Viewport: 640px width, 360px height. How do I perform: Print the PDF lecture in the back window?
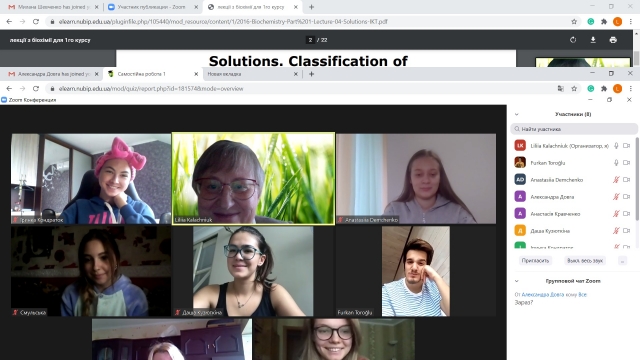click(613, 40)
